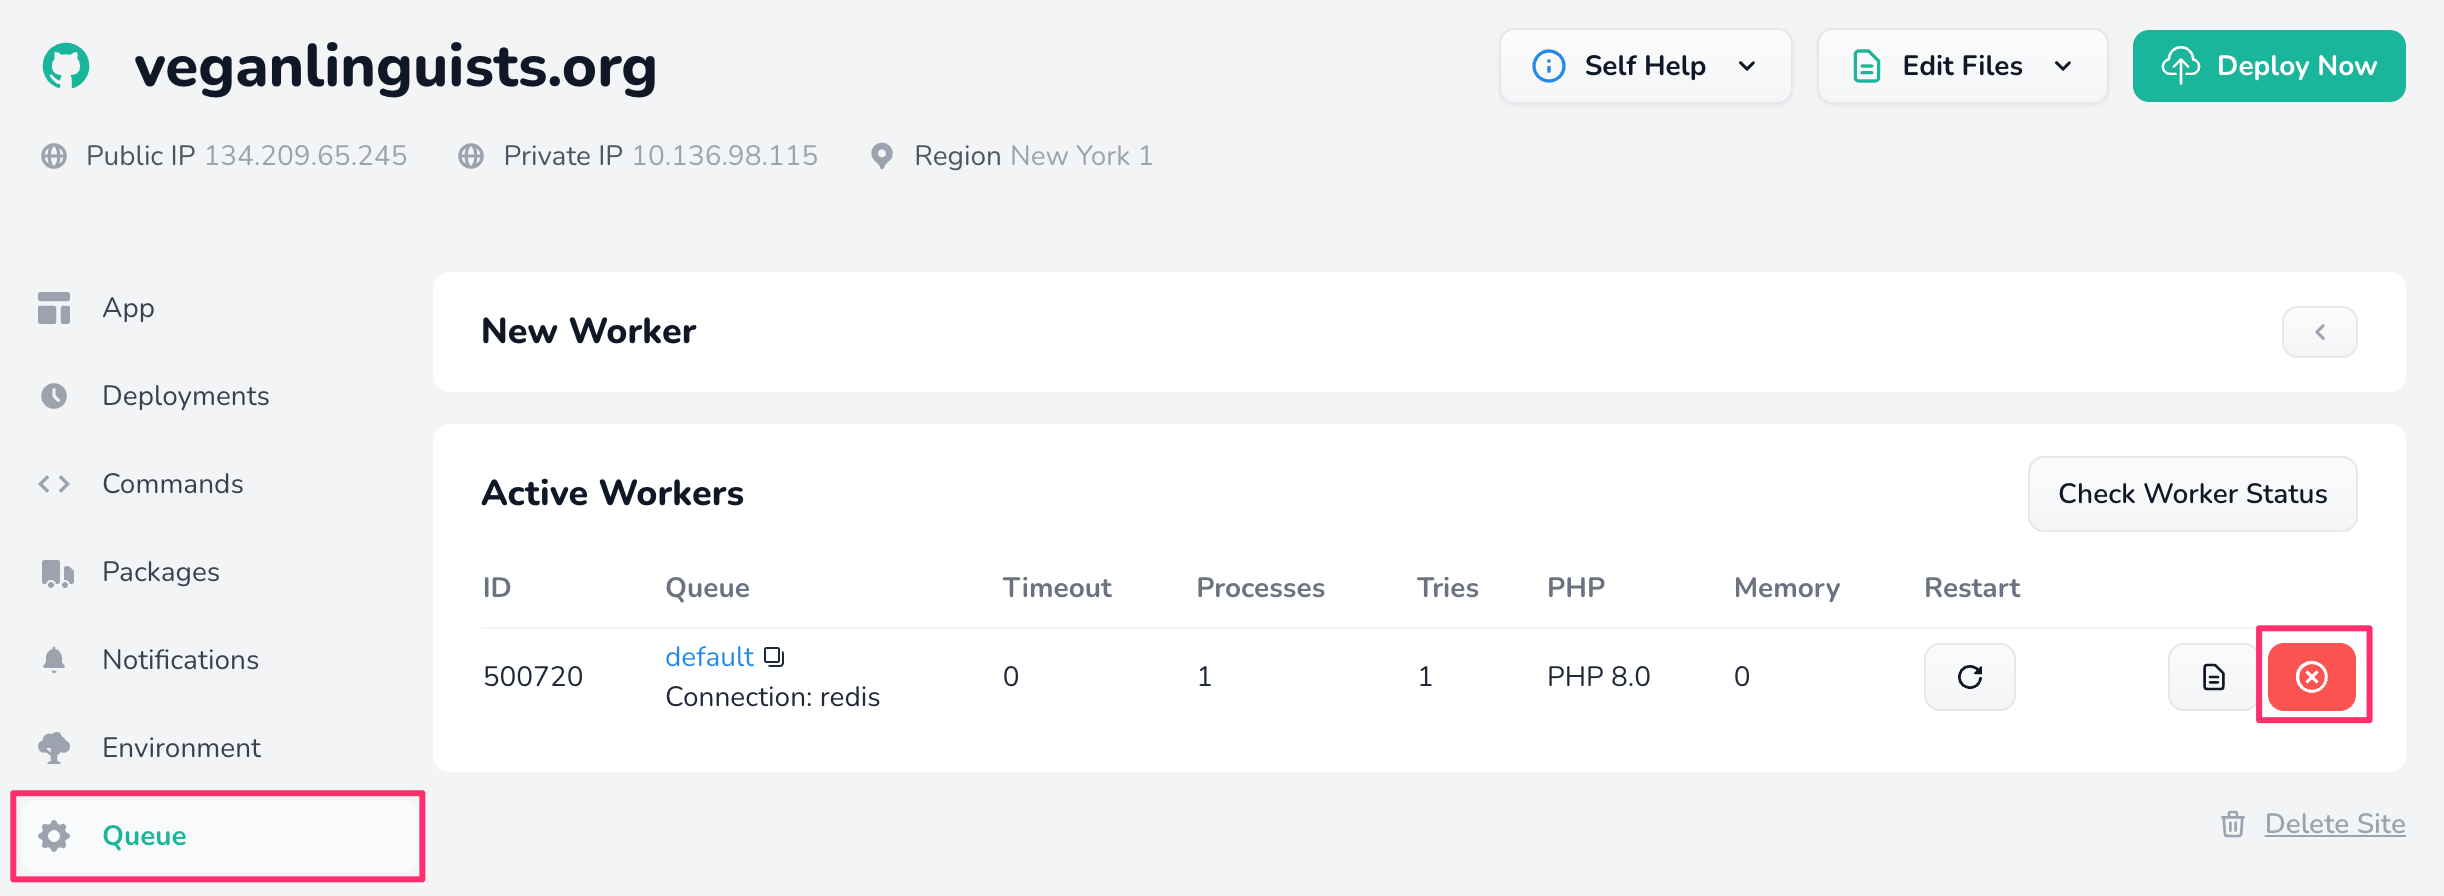Select Commands from the sidebar
The height and width of the screenshot is (896, 2444).
172,484
